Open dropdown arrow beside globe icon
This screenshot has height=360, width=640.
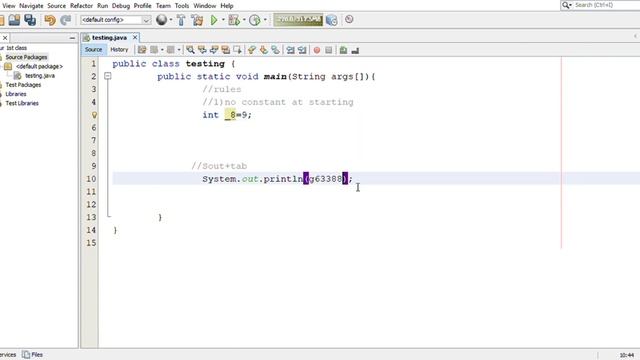point(171,20)
